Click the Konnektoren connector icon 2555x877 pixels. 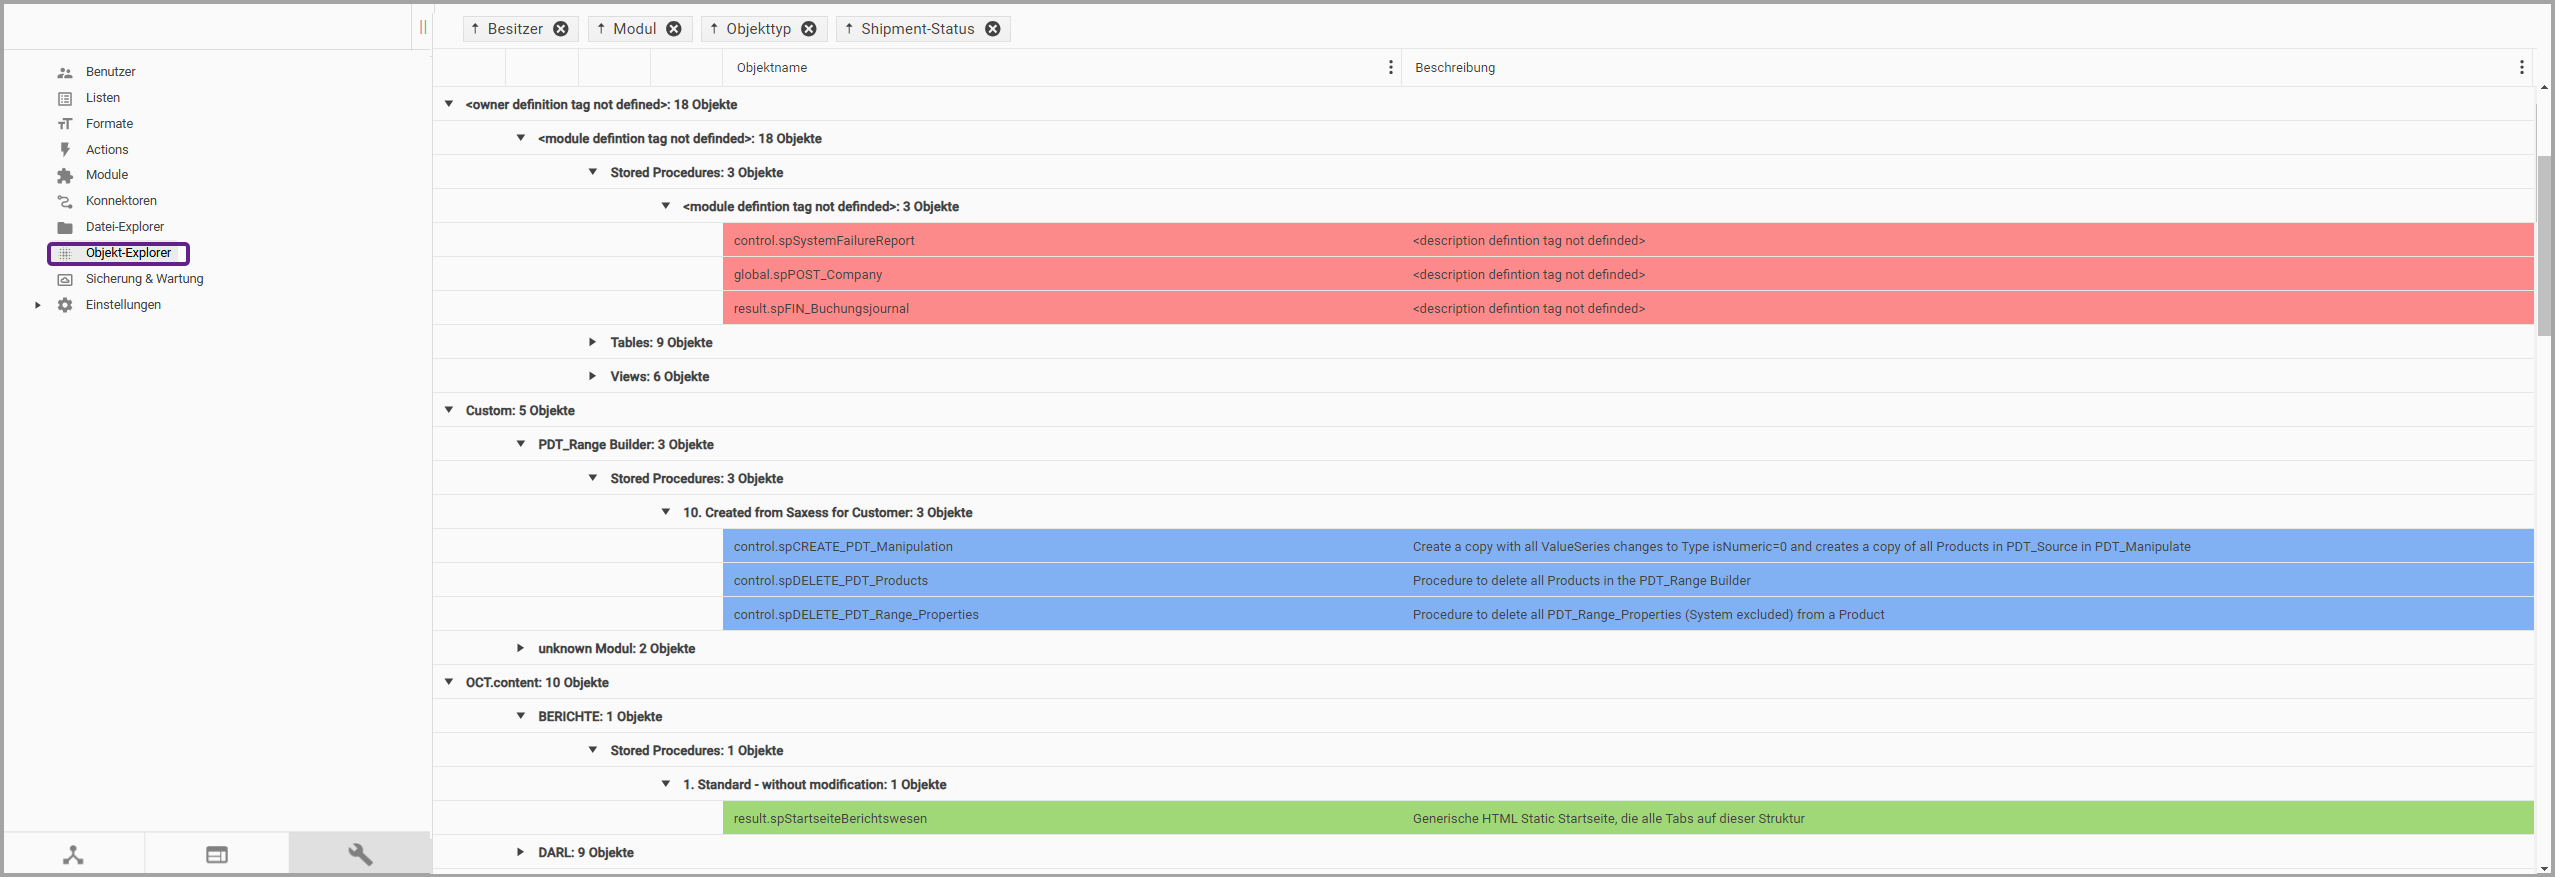pos(65,201)
